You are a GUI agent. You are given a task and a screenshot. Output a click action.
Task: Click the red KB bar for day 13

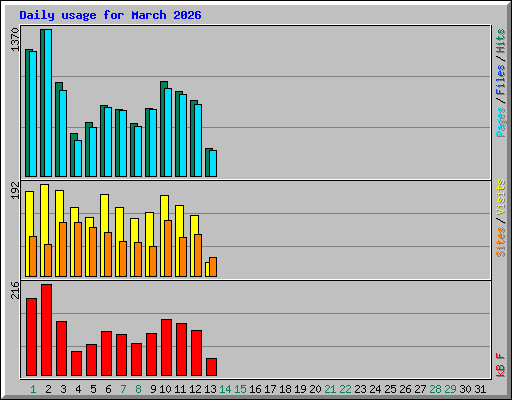click(x=211, y=367)
